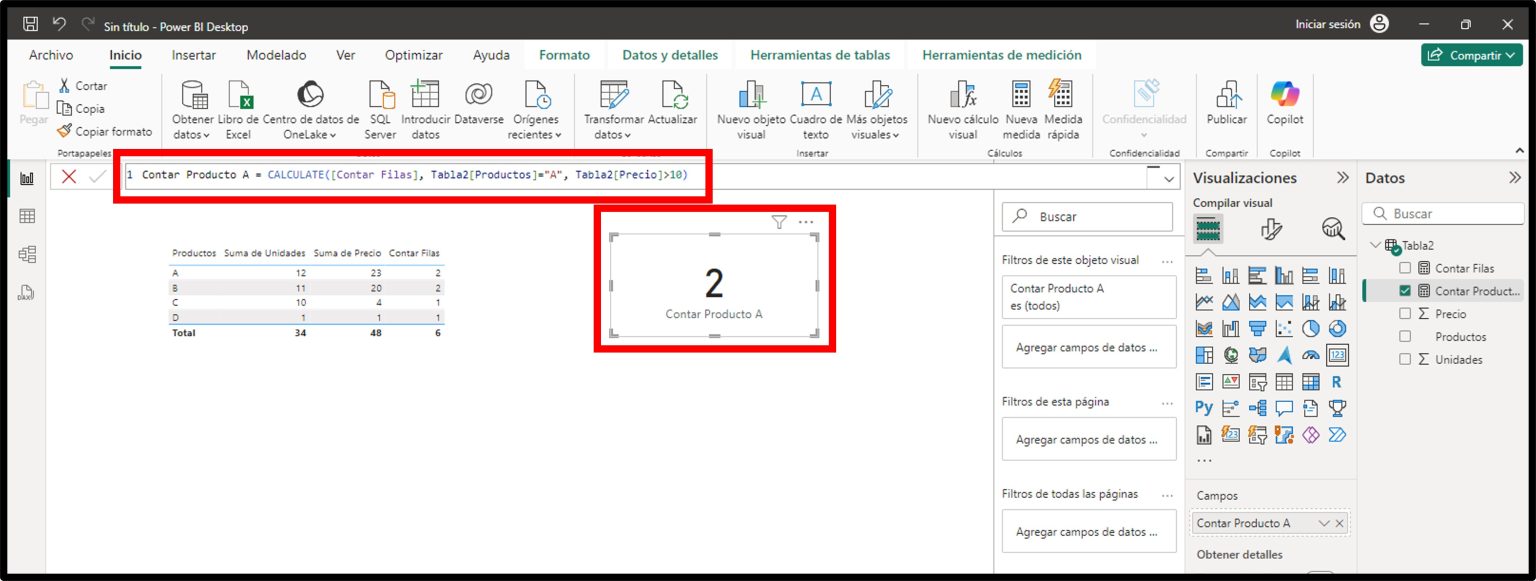The height and width of the screenshot is (581, 1536).
Task: Select the card visualization icon
Action: click(x=1338, y=354)
